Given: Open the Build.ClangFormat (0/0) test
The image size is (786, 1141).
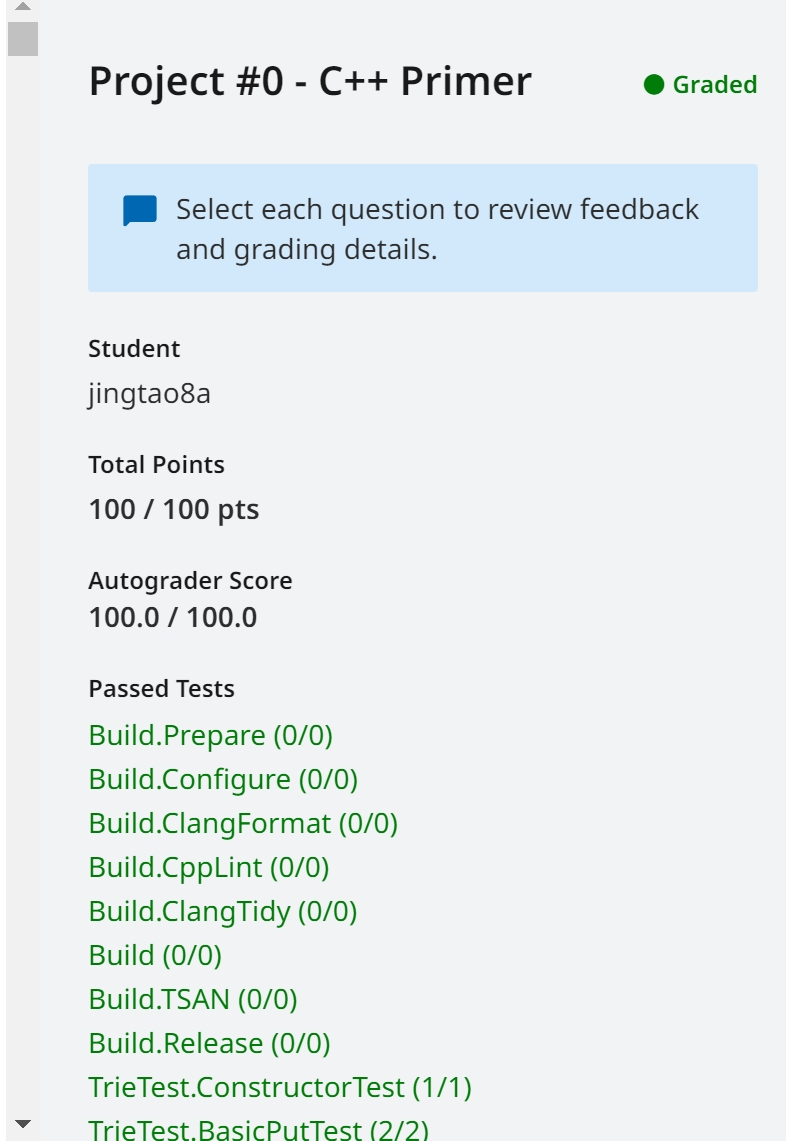Looking at the screenshot, I should [243, 824].
